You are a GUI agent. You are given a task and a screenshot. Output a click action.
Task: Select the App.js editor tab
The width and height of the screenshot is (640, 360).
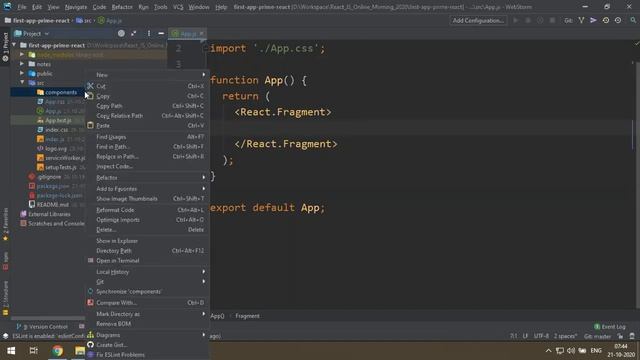click(x=188, y=33)
